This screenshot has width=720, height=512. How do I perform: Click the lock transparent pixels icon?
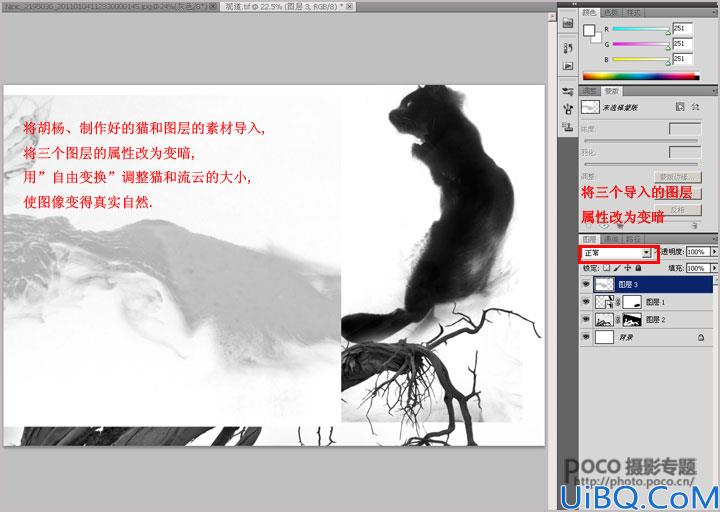coord(606,268)
